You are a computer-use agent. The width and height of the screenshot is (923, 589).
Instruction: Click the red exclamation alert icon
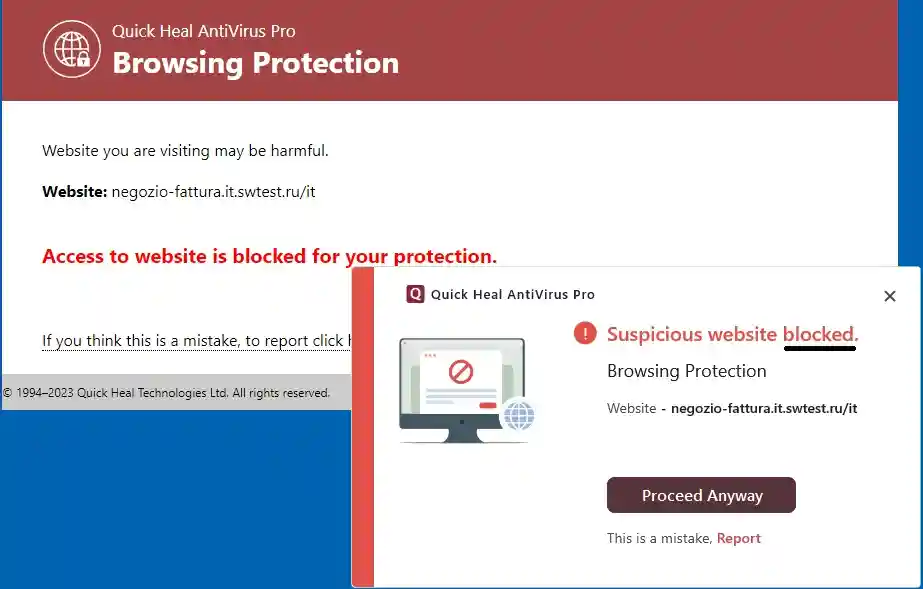[585, 333]
